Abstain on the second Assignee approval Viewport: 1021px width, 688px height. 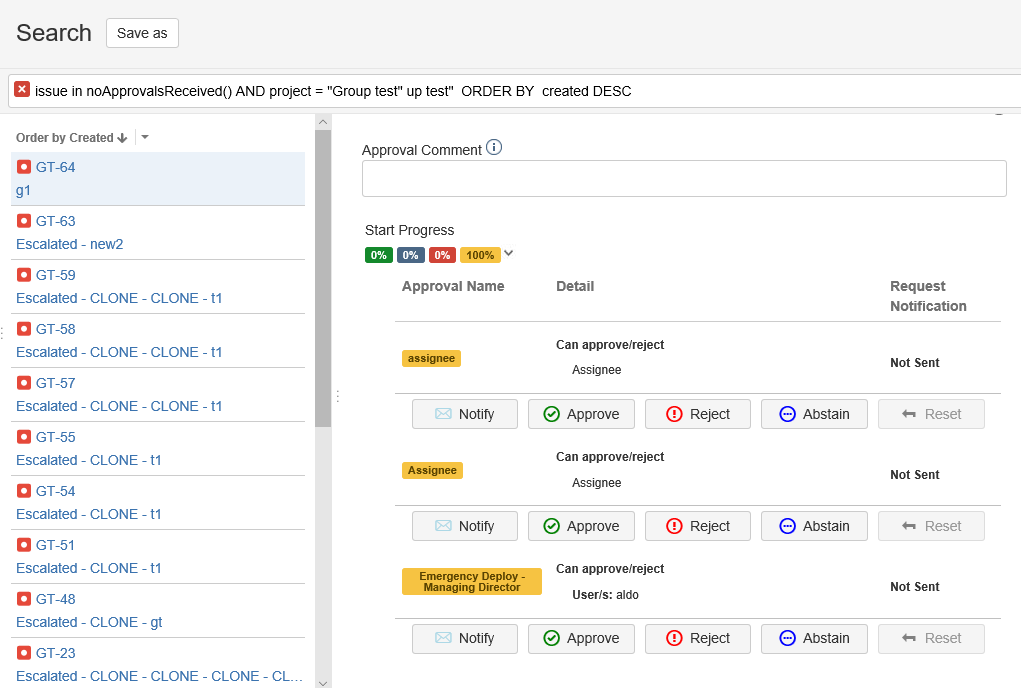(x=813, y=526)
